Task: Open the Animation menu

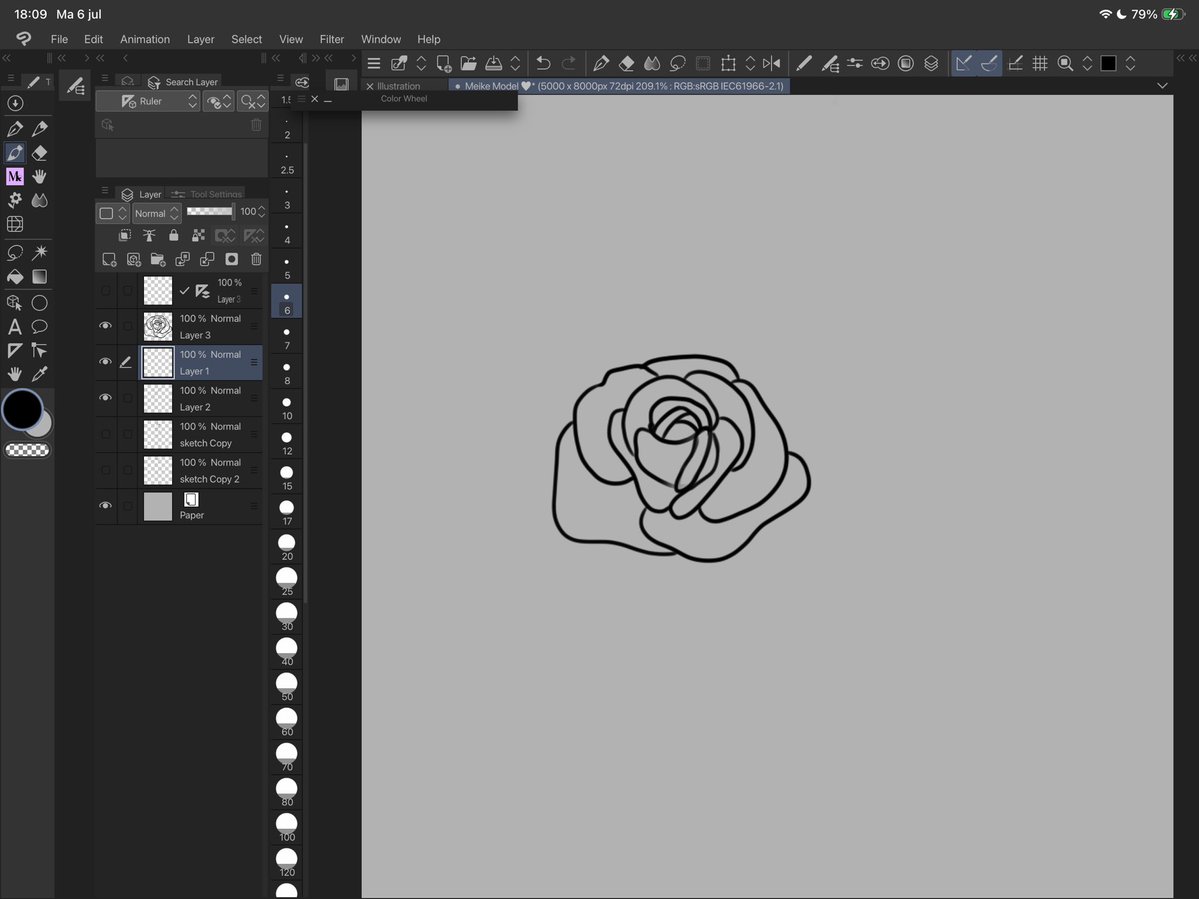Action: (145, 39)
